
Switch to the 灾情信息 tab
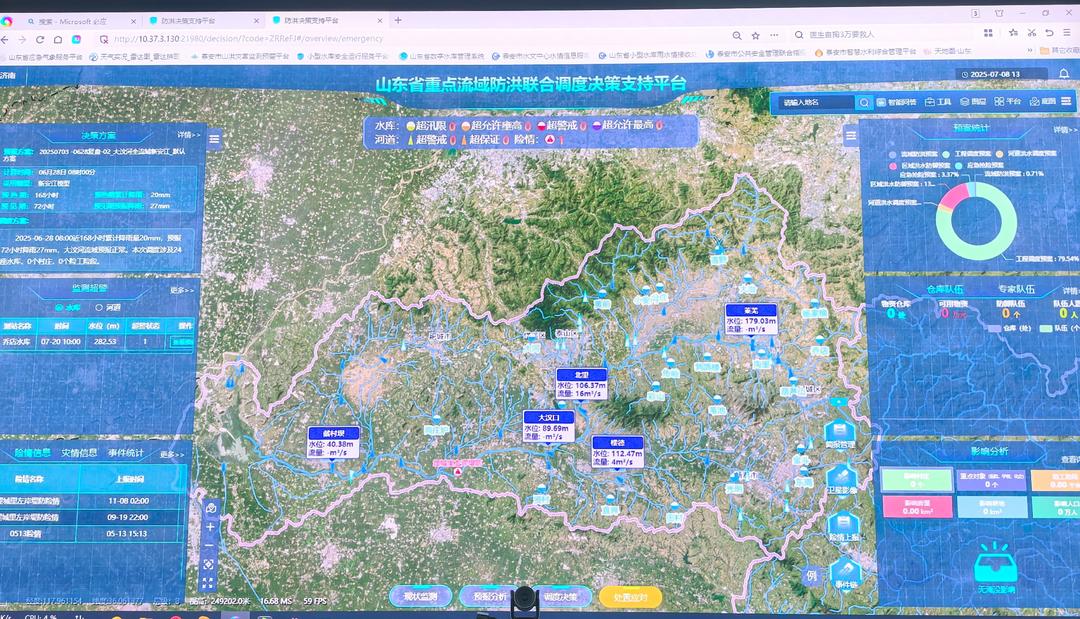pos(77,453)
